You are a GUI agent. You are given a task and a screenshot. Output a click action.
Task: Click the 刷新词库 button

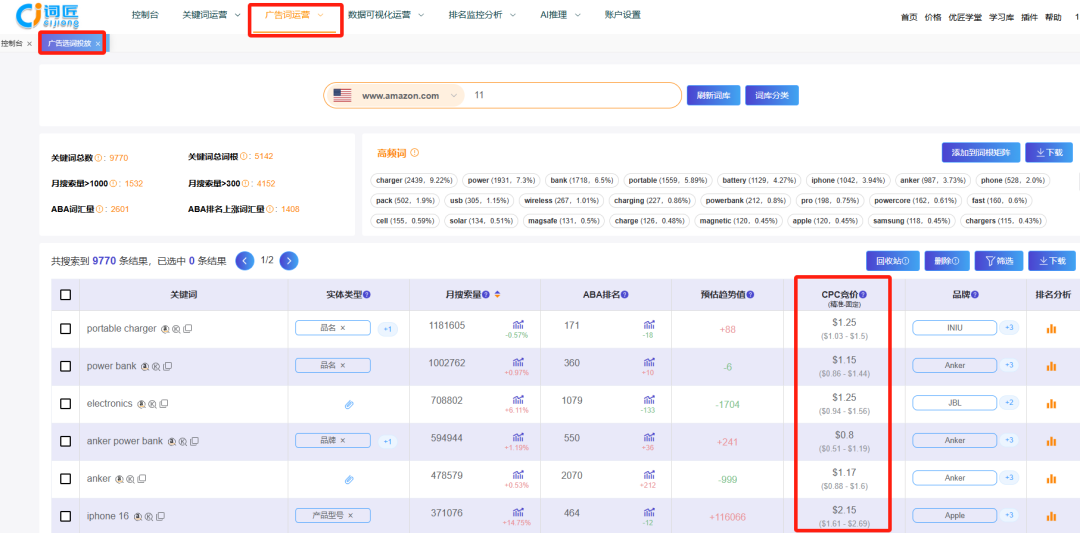click(713, 95)
